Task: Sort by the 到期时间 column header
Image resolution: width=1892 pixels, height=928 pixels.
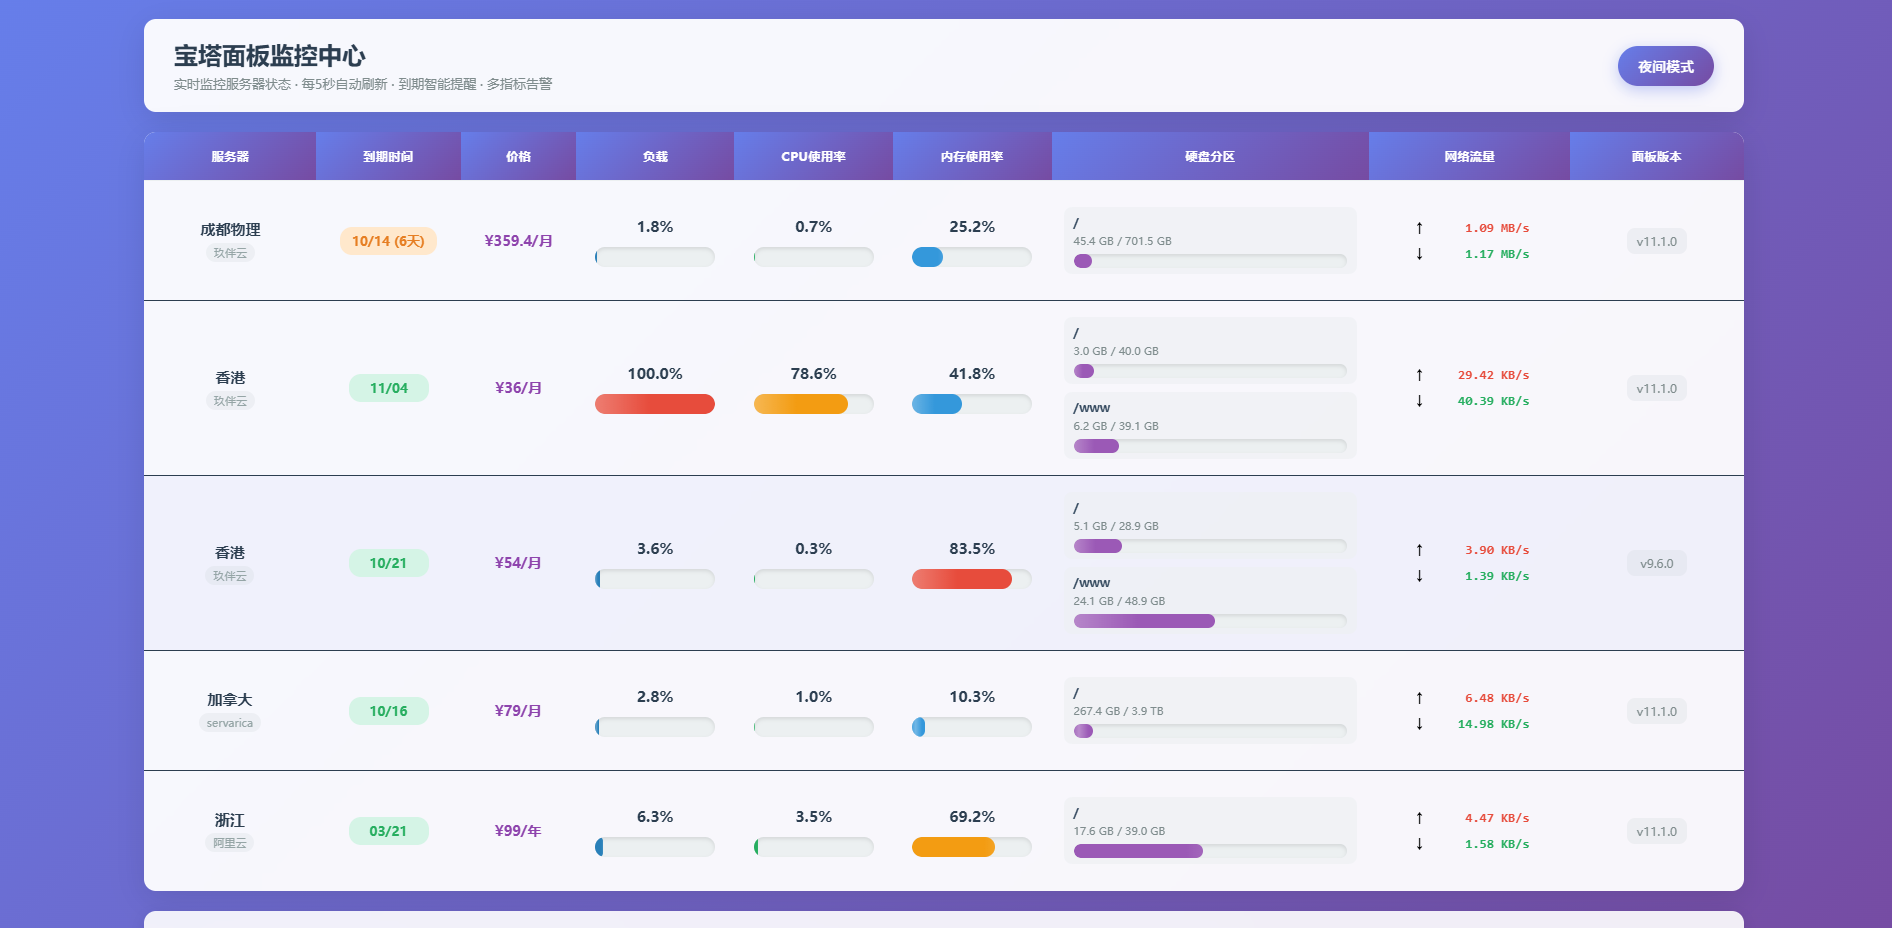Action: [x=388, y=157]
